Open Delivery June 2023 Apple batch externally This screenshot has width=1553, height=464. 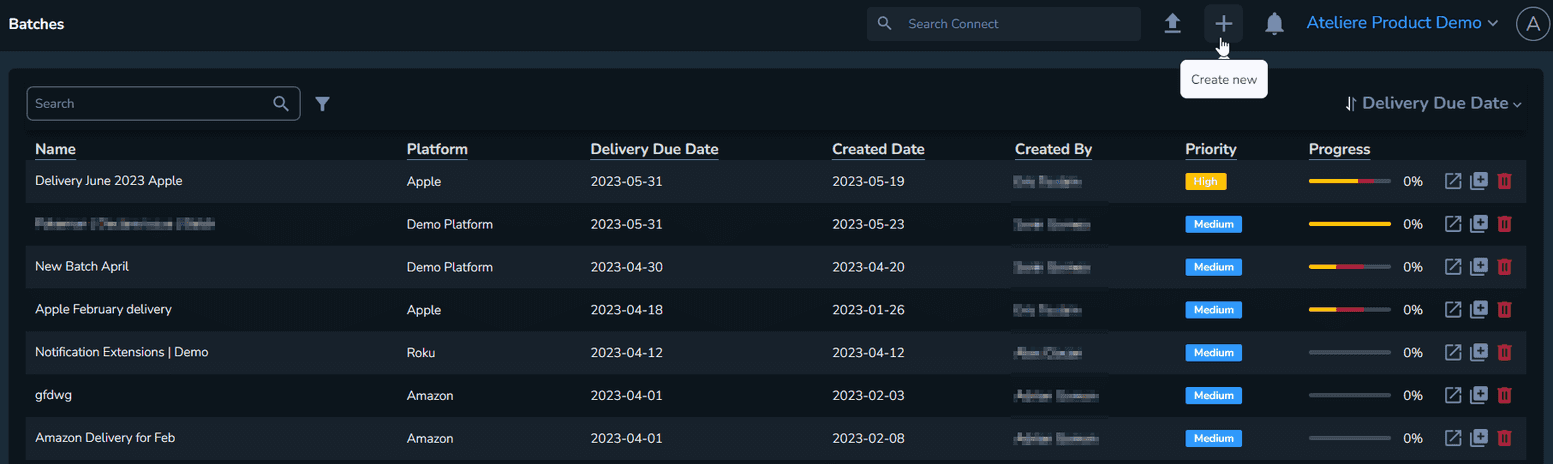1454,182
